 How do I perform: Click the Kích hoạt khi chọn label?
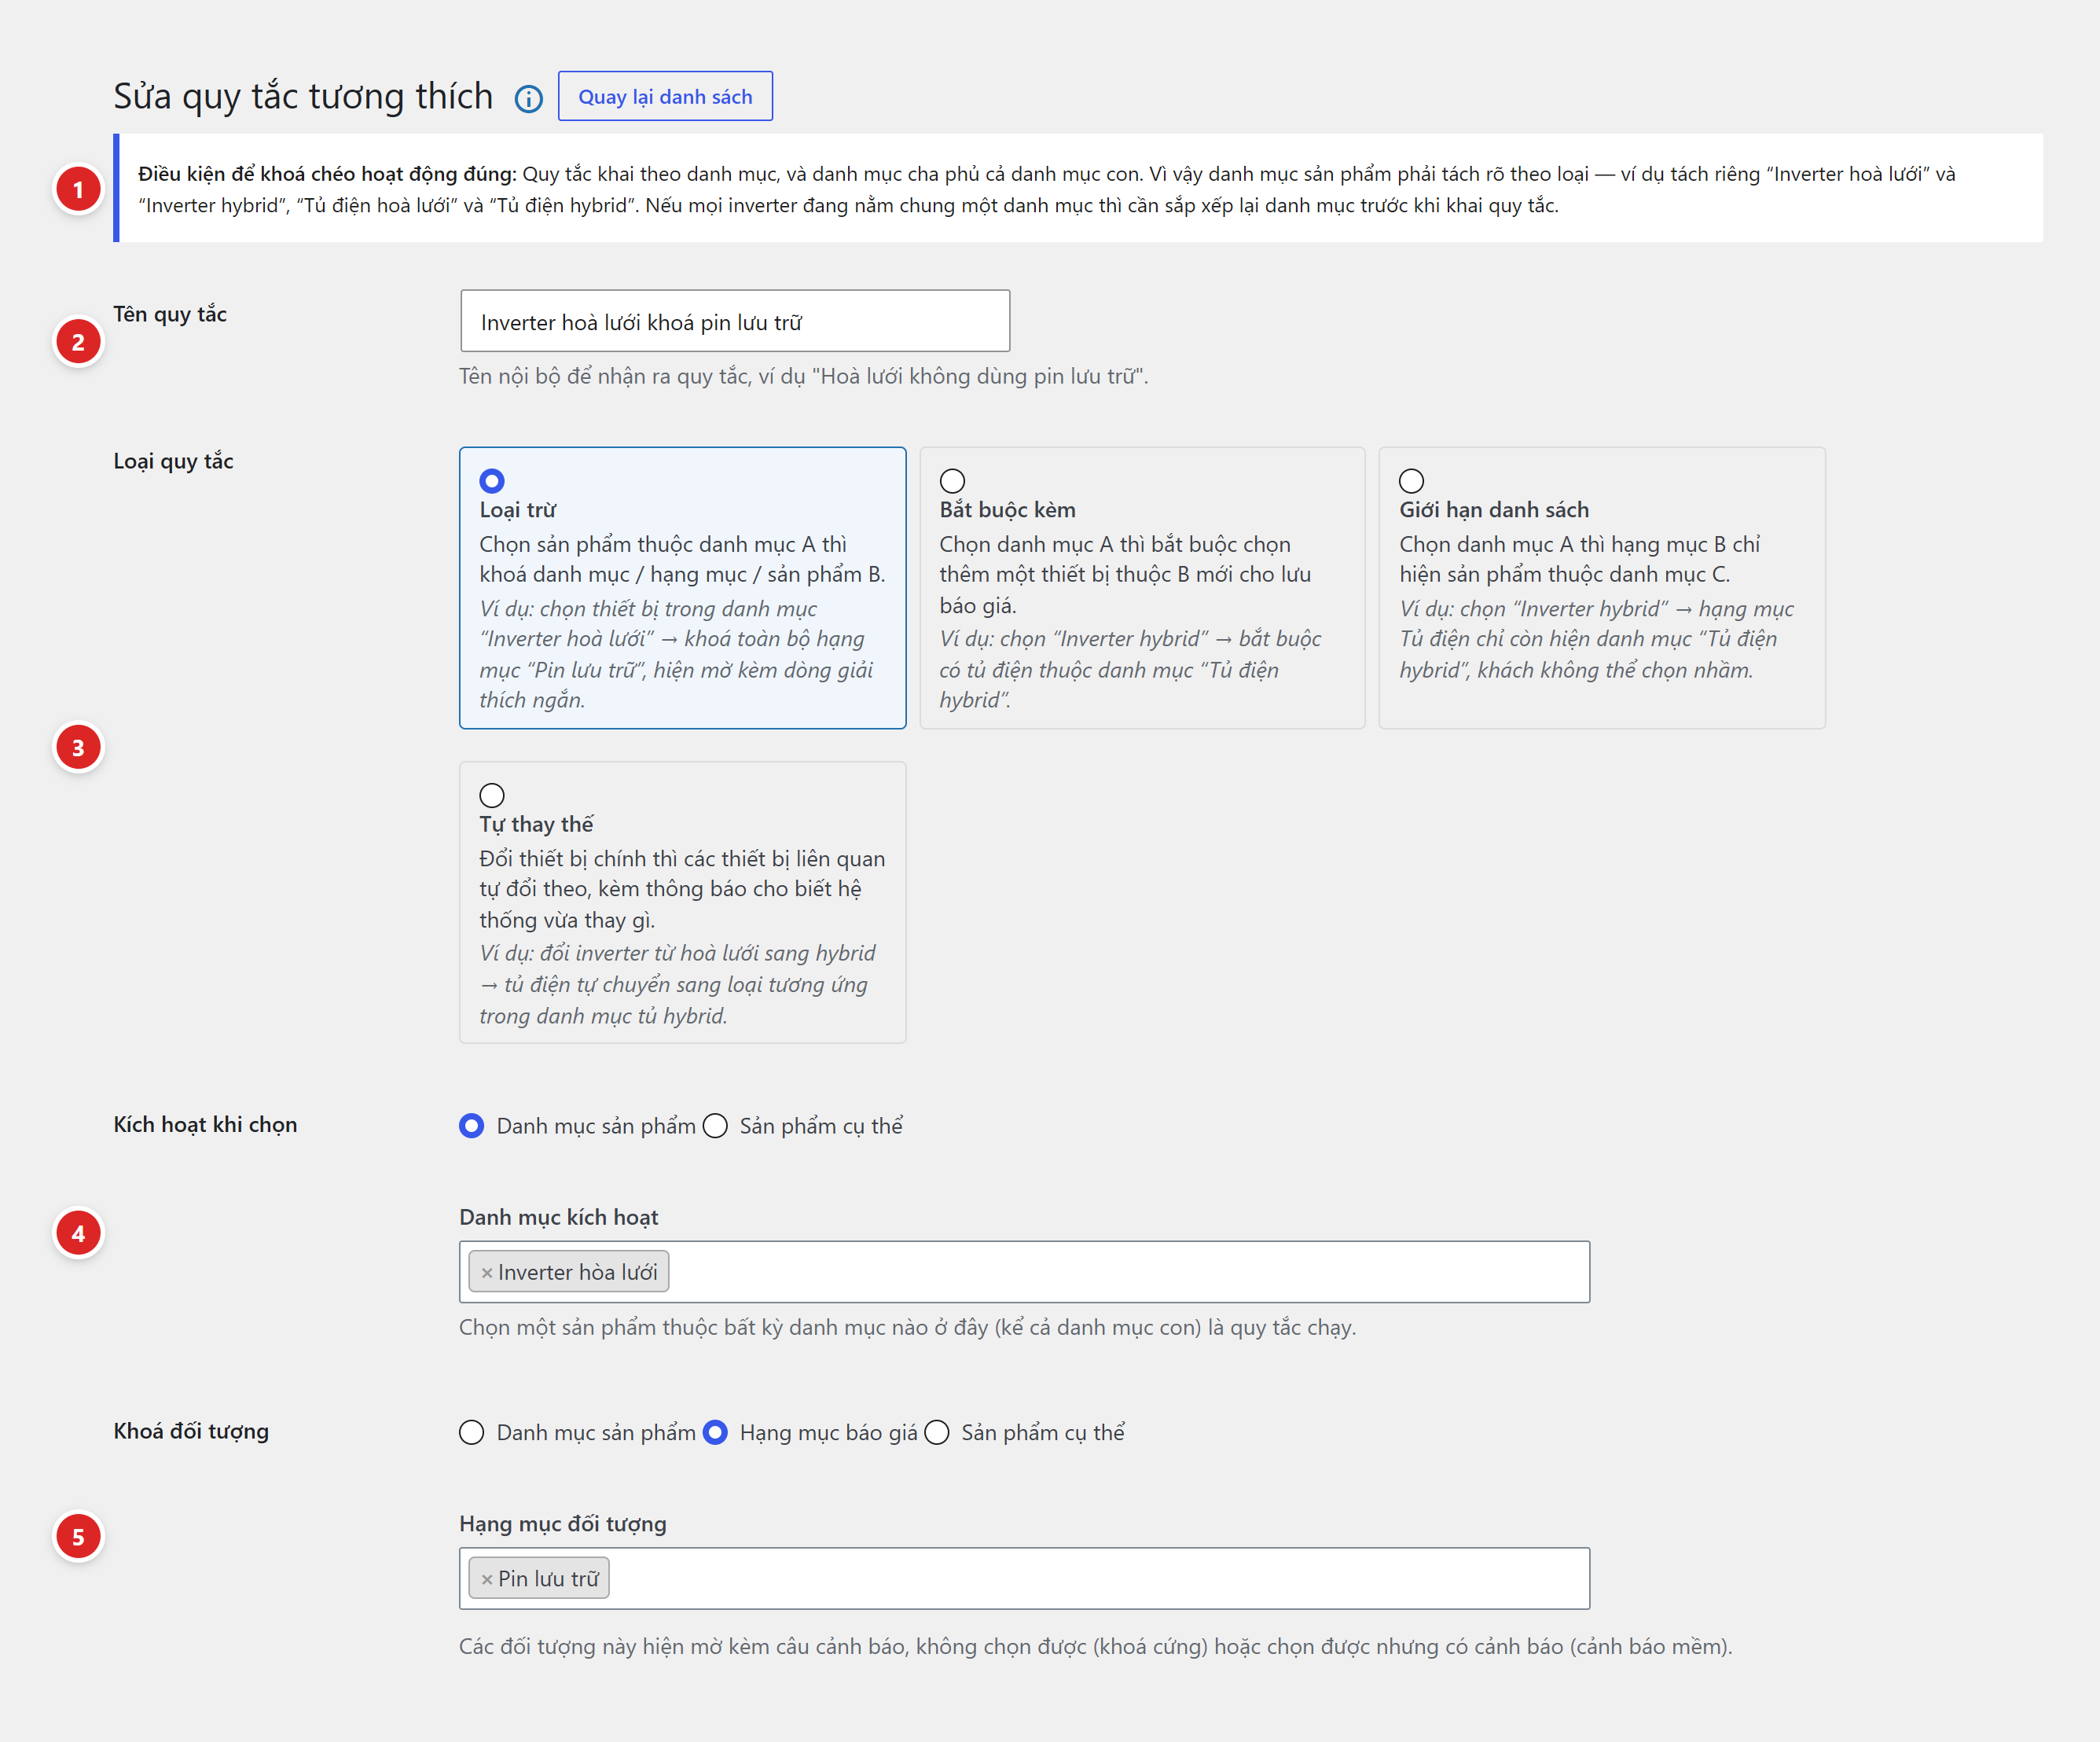(205, 1125)
